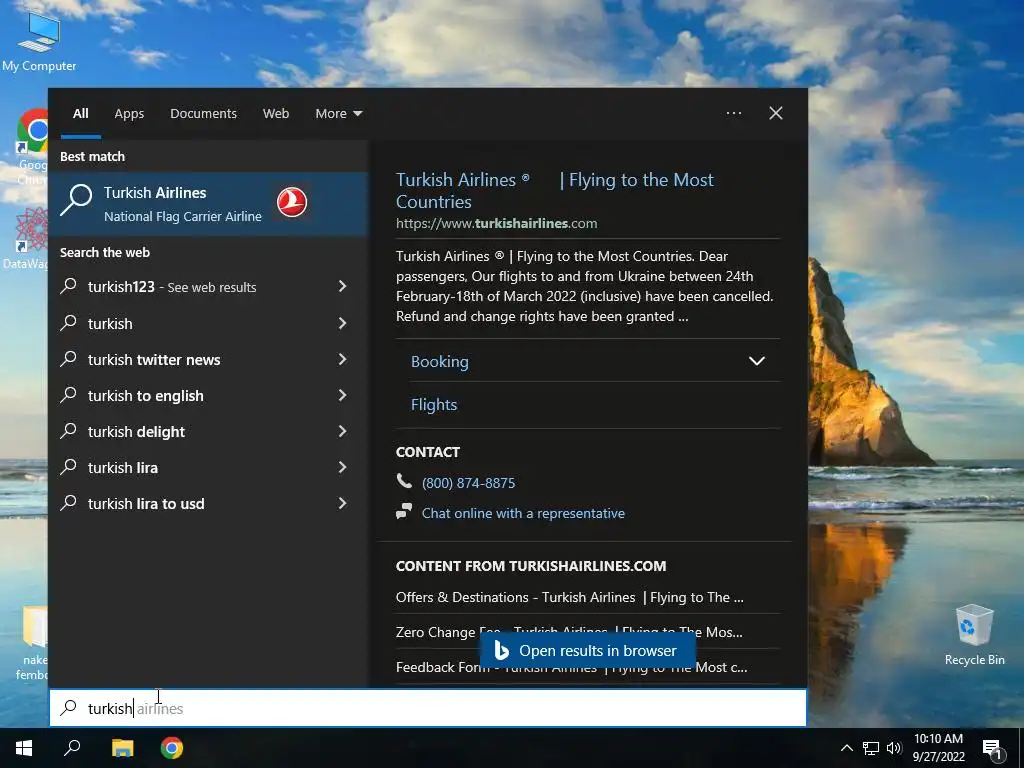Expand arrow for turkish suggestion
Screen dimensions: 1024x768
342,323
